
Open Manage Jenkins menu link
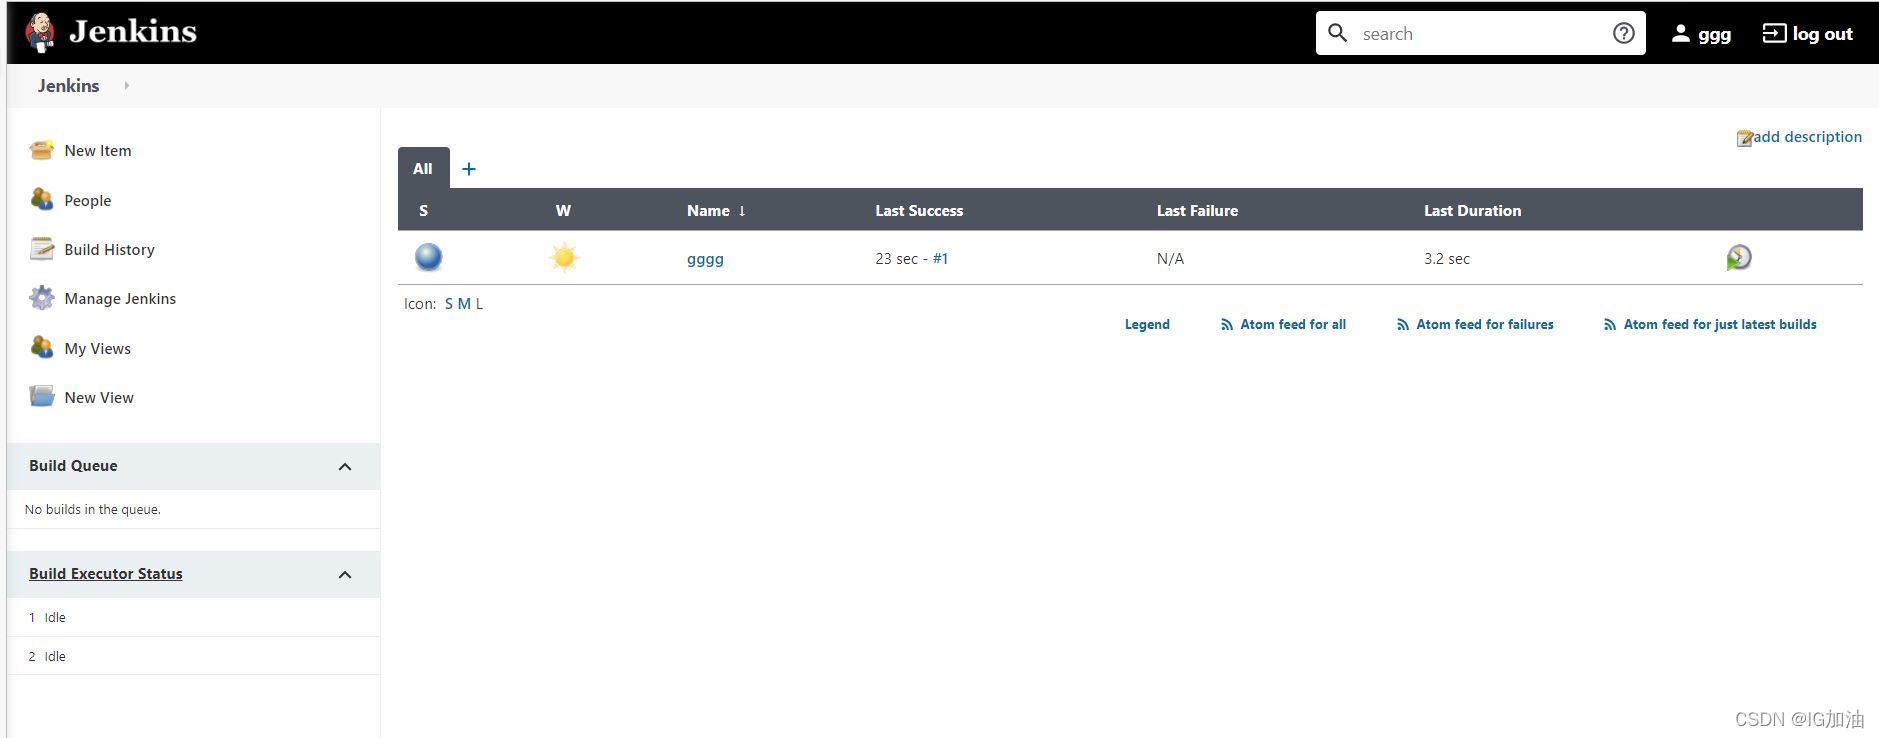click(x=120, y=298)
